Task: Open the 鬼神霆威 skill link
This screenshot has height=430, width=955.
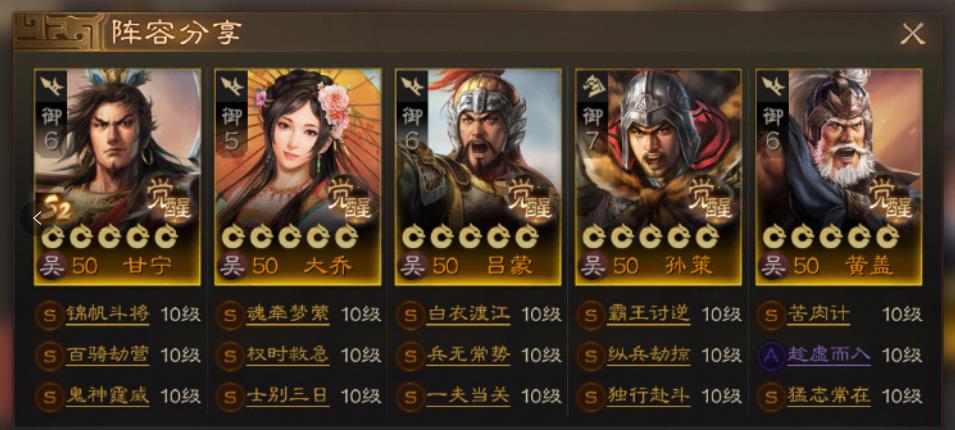Action: click(x=107, y=396)
